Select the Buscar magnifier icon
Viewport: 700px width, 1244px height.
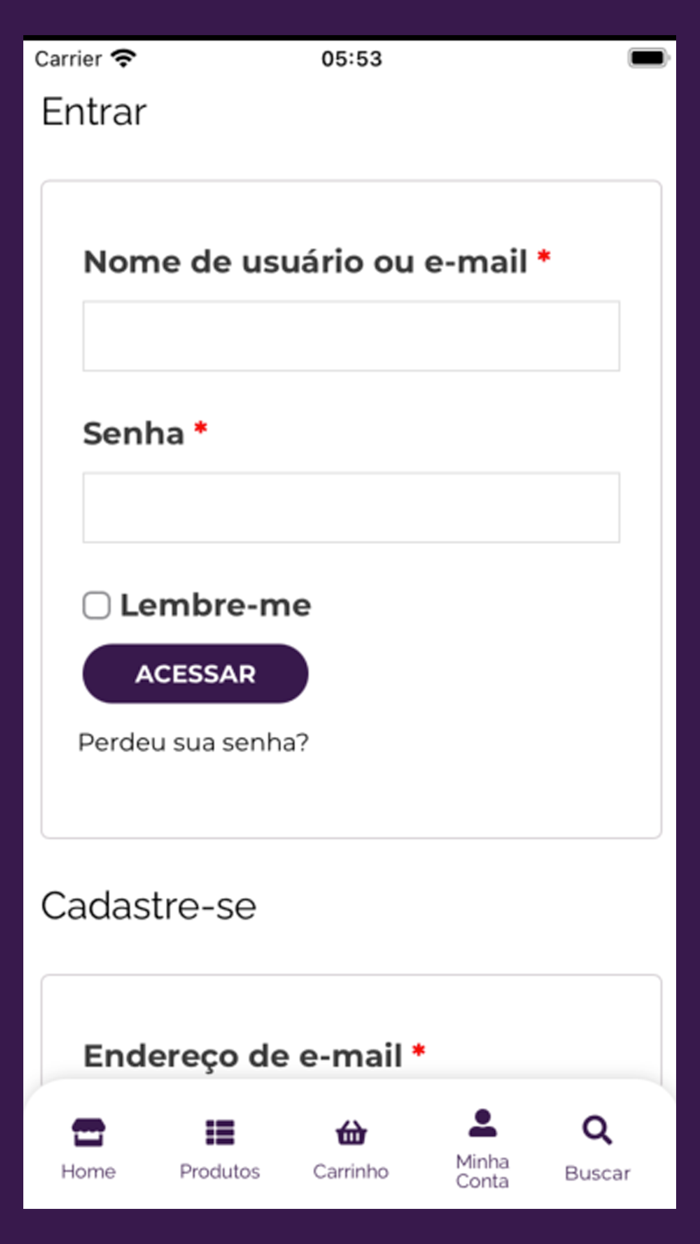(x=596, y=1130)
